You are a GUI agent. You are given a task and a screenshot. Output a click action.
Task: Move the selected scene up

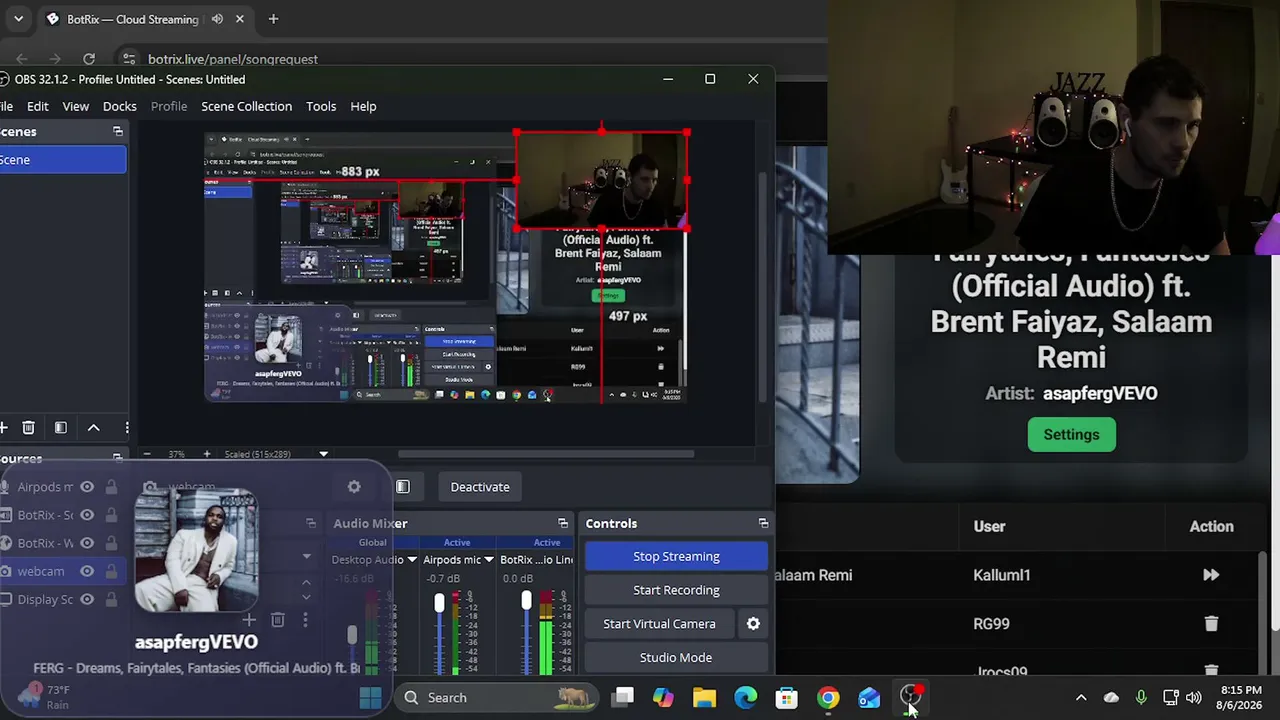point(93,428)
